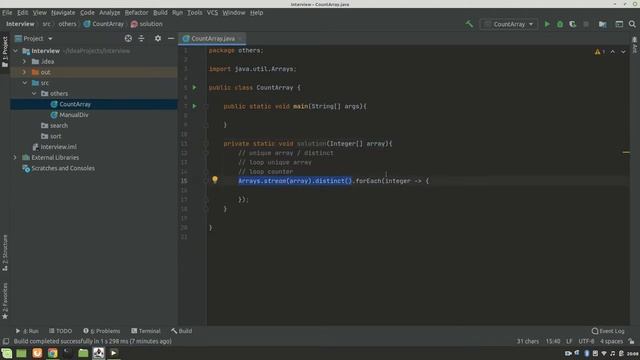Hide the Project tool window with minus icon

171,38
